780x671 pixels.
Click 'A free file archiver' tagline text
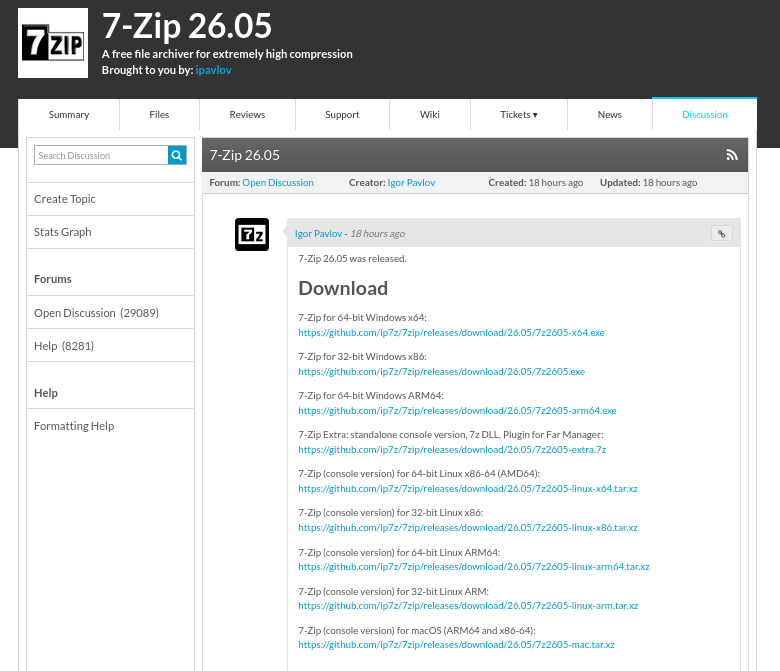pyautogui.click(x=227, y=54)
